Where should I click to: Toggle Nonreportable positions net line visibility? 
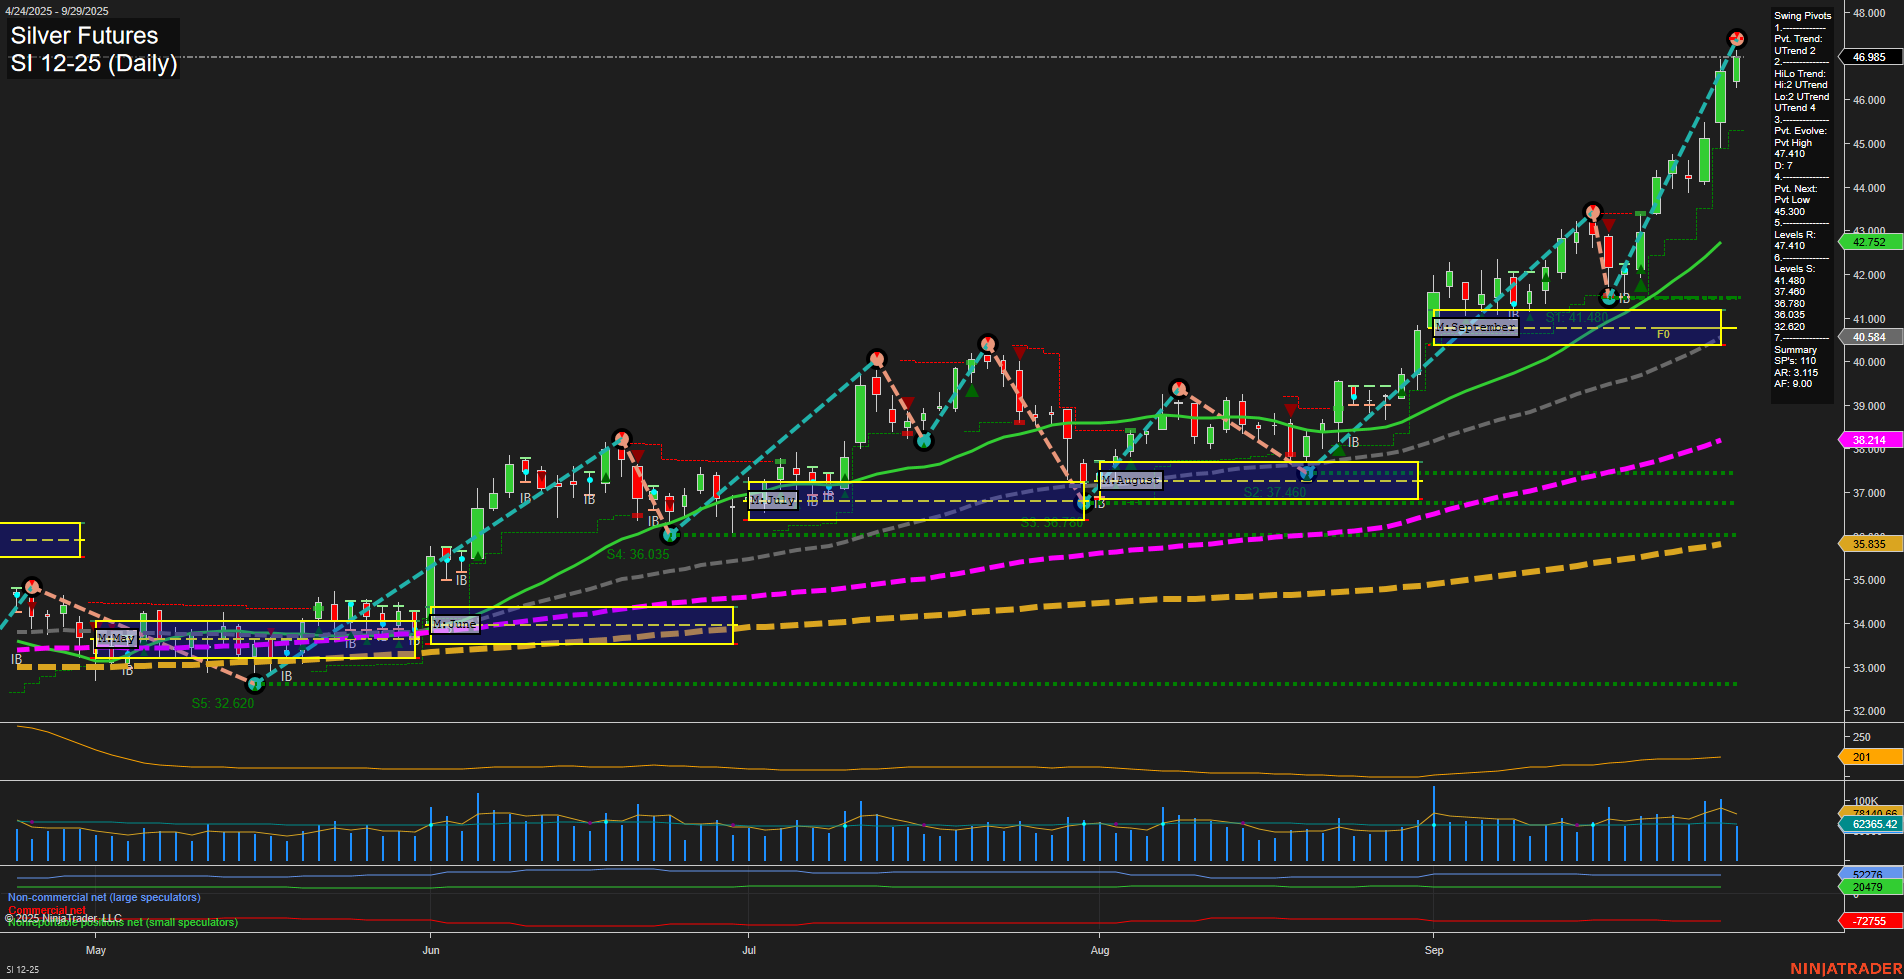pos(120,922)
